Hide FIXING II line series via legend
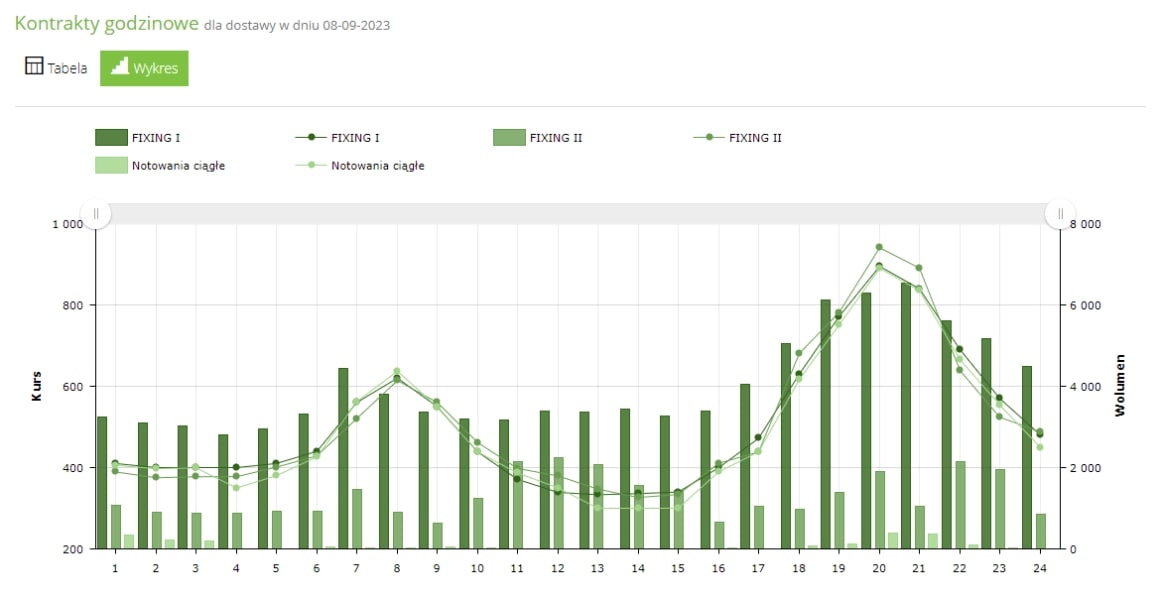 [x=709, y=138]
